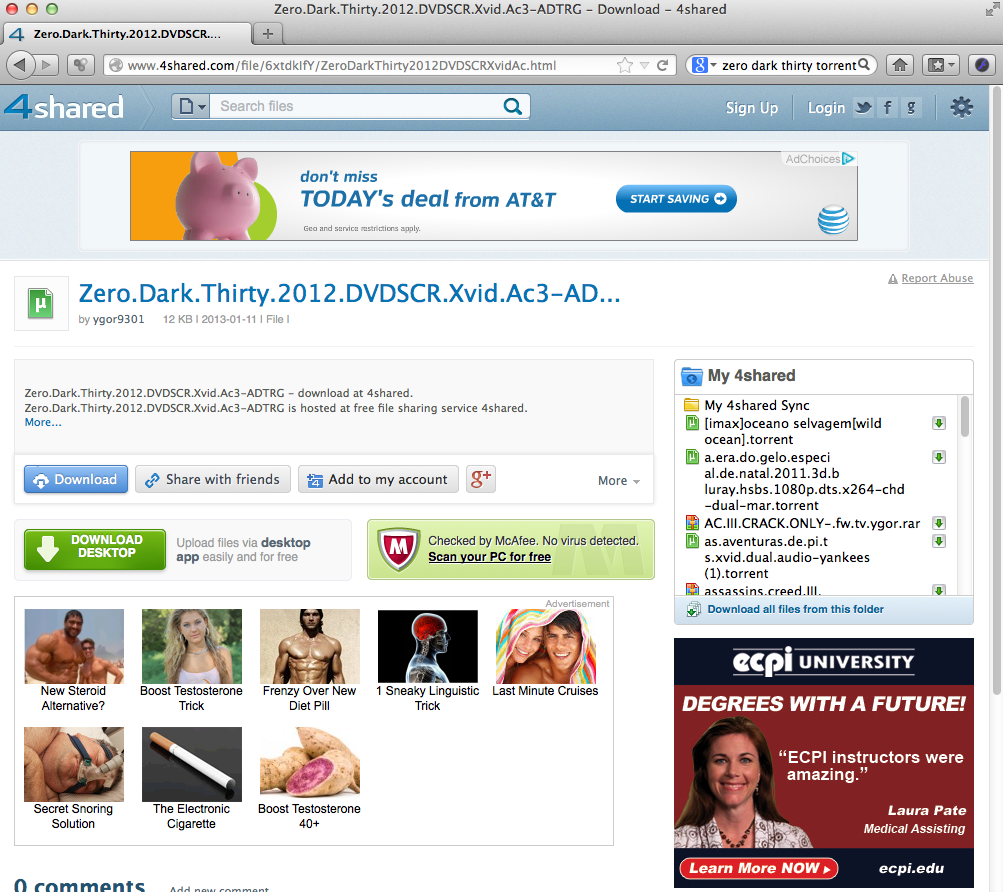
Task: Expand the More options dropdown
Action: click(x=618, y=480)
